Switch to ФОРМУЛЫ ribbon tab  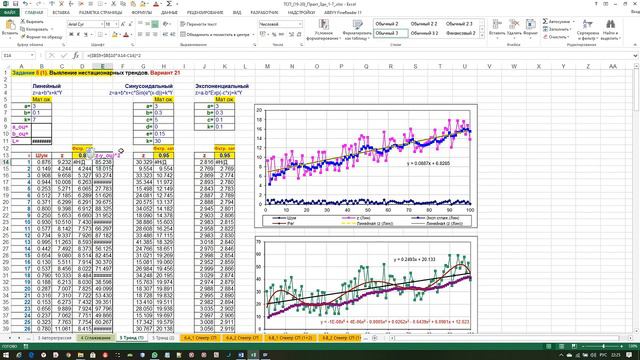click(x=142, y=13)
